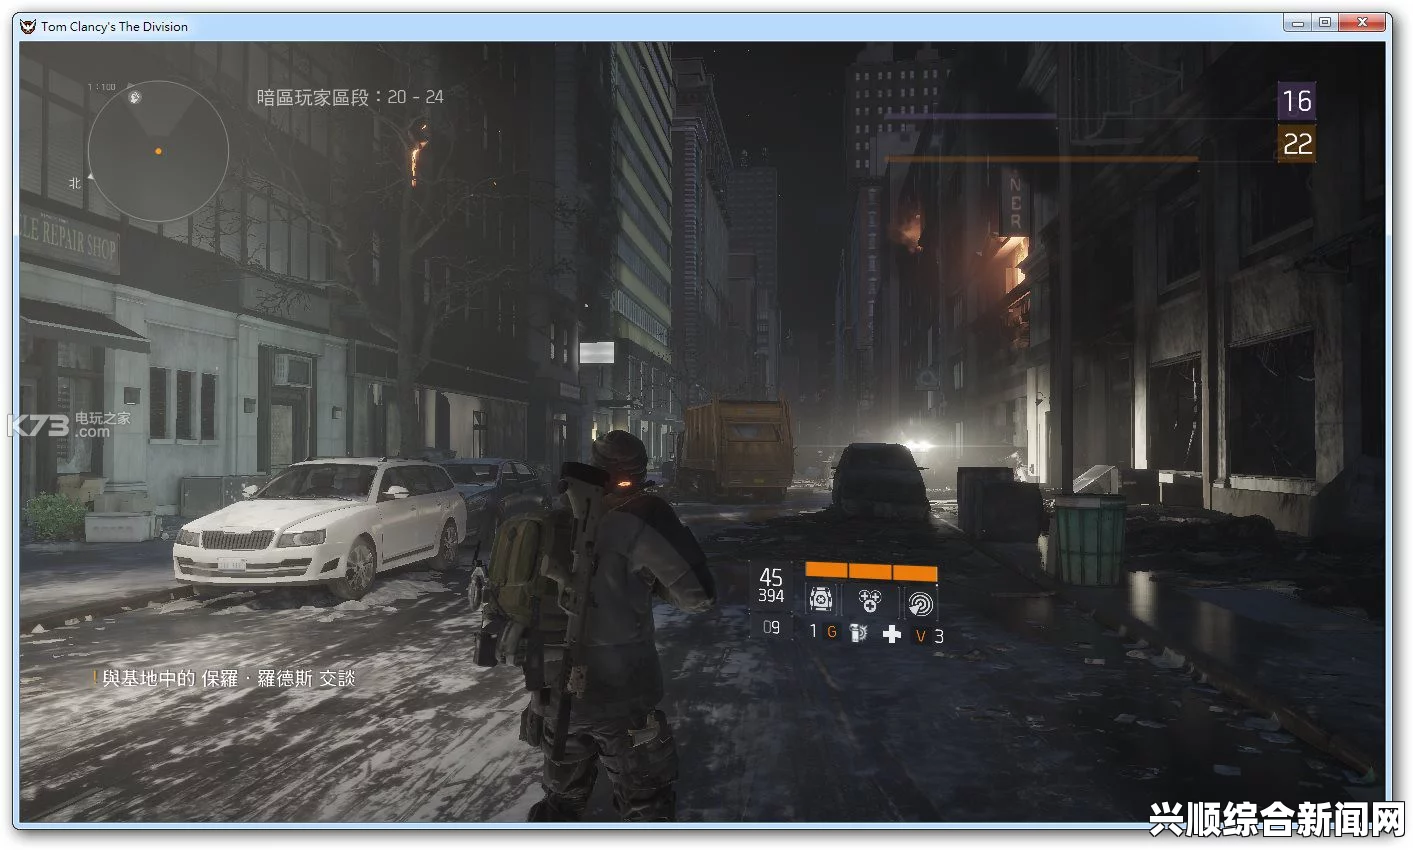Use the white cross medkit icon

892,634
